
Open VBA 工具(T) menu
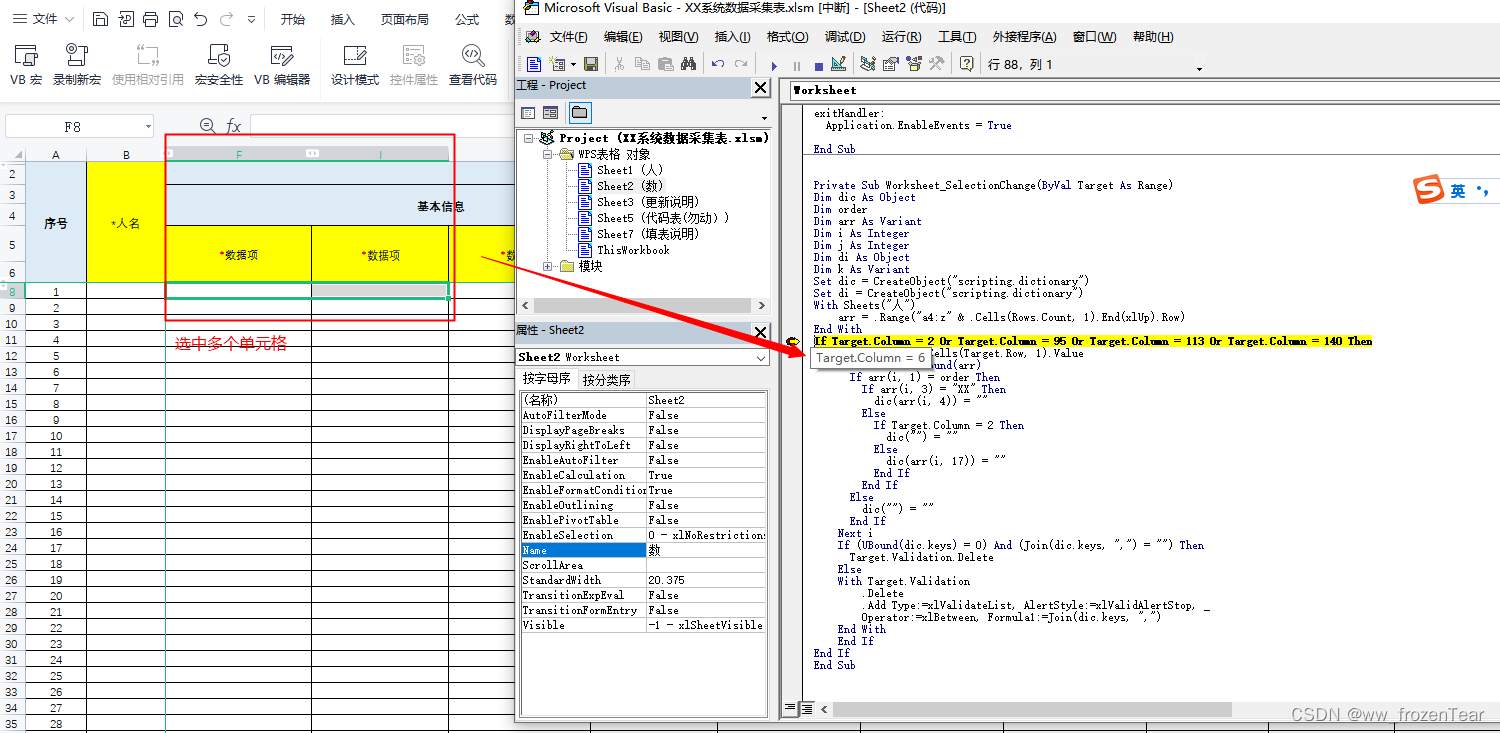click(956, 37)
